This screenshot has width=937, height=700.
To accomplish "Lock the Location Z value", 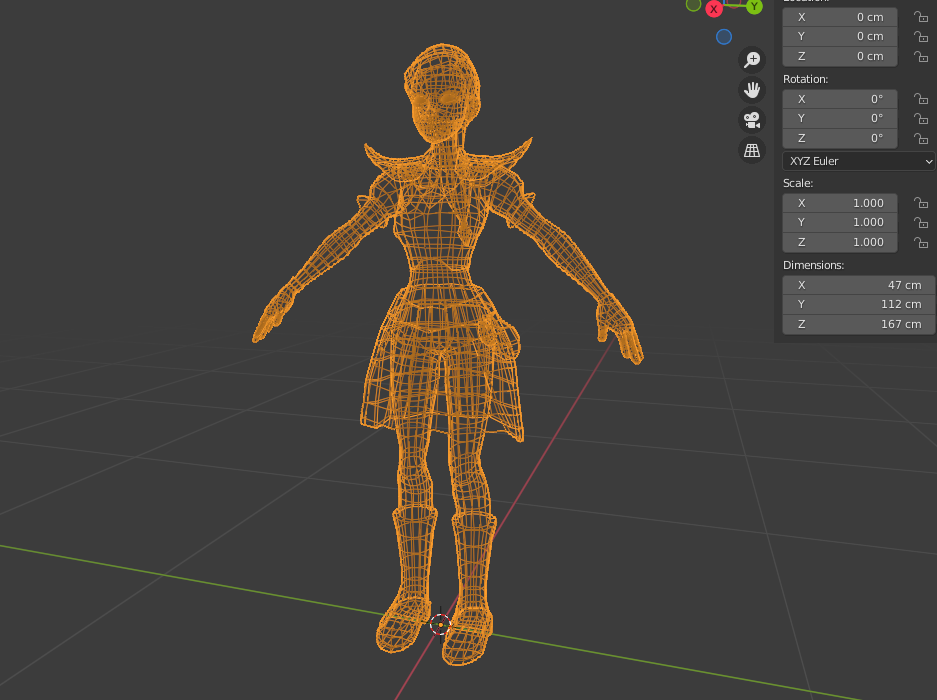I will 921,57.
